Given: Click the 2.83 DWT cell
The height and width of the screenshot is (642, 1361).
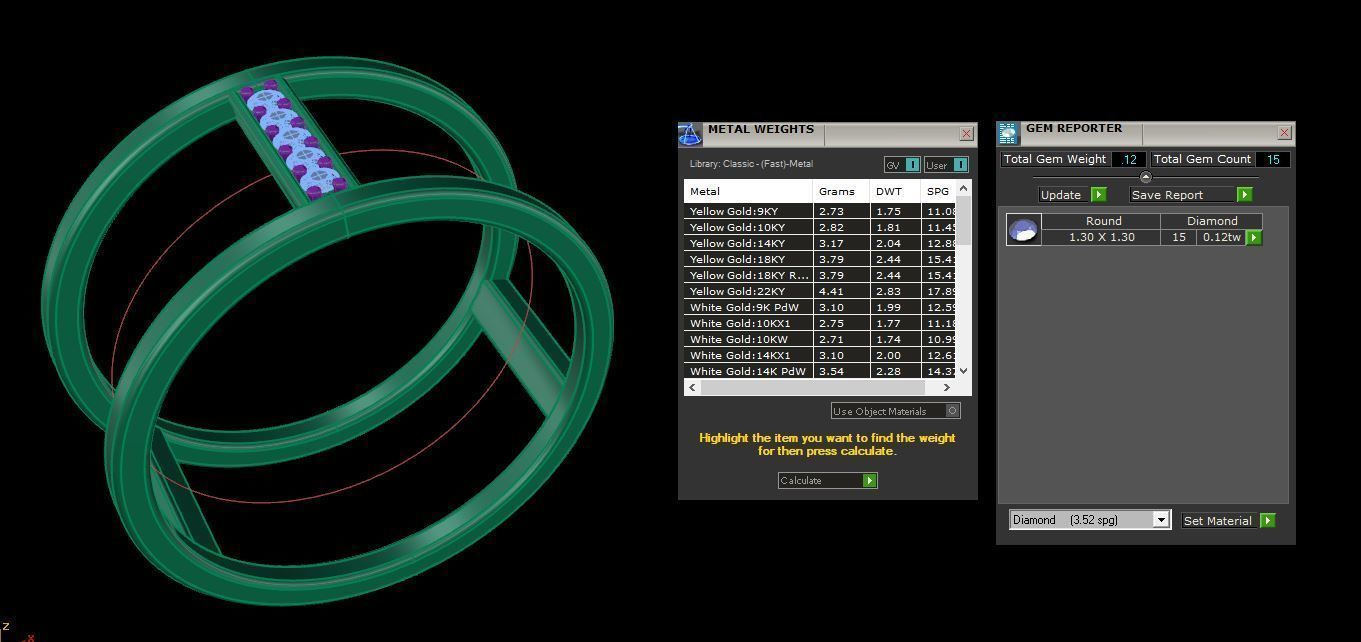Looking at the screenshot, I should coord(895,291).
